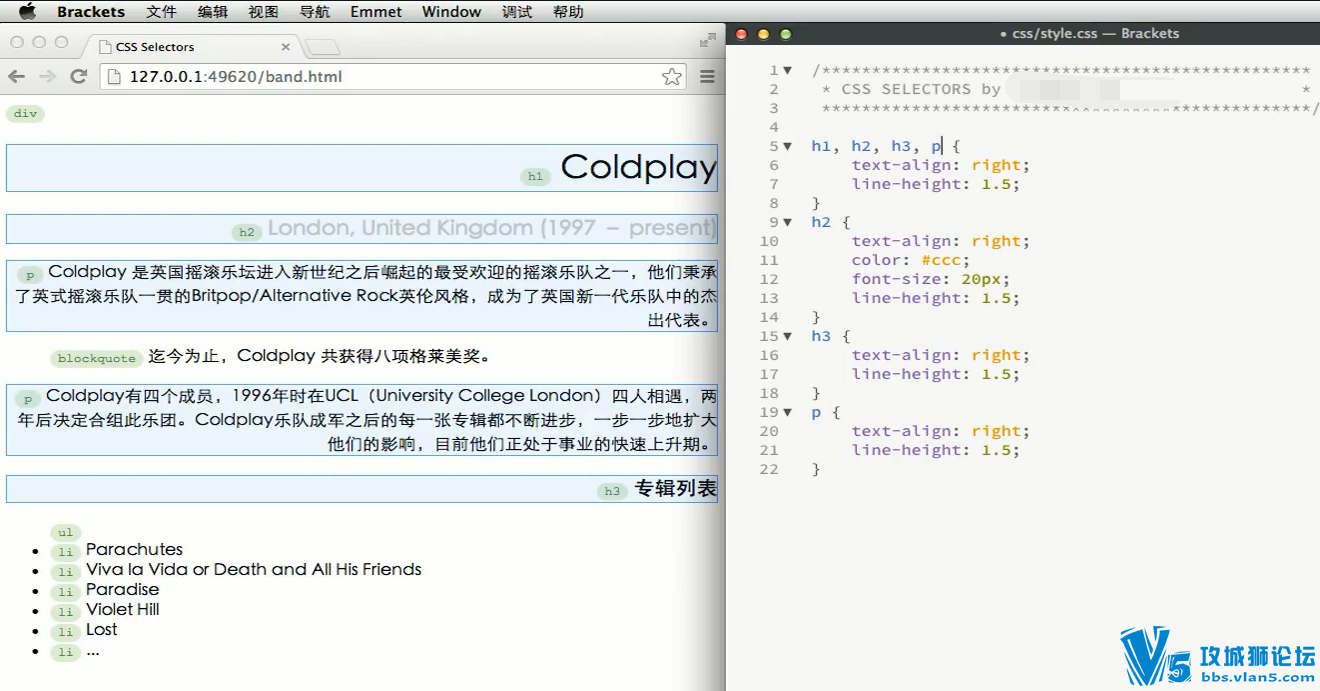Collapse the h2 rule at line 9
Viewport: 1320px width, 691px height.
click(x=787, y=222)
